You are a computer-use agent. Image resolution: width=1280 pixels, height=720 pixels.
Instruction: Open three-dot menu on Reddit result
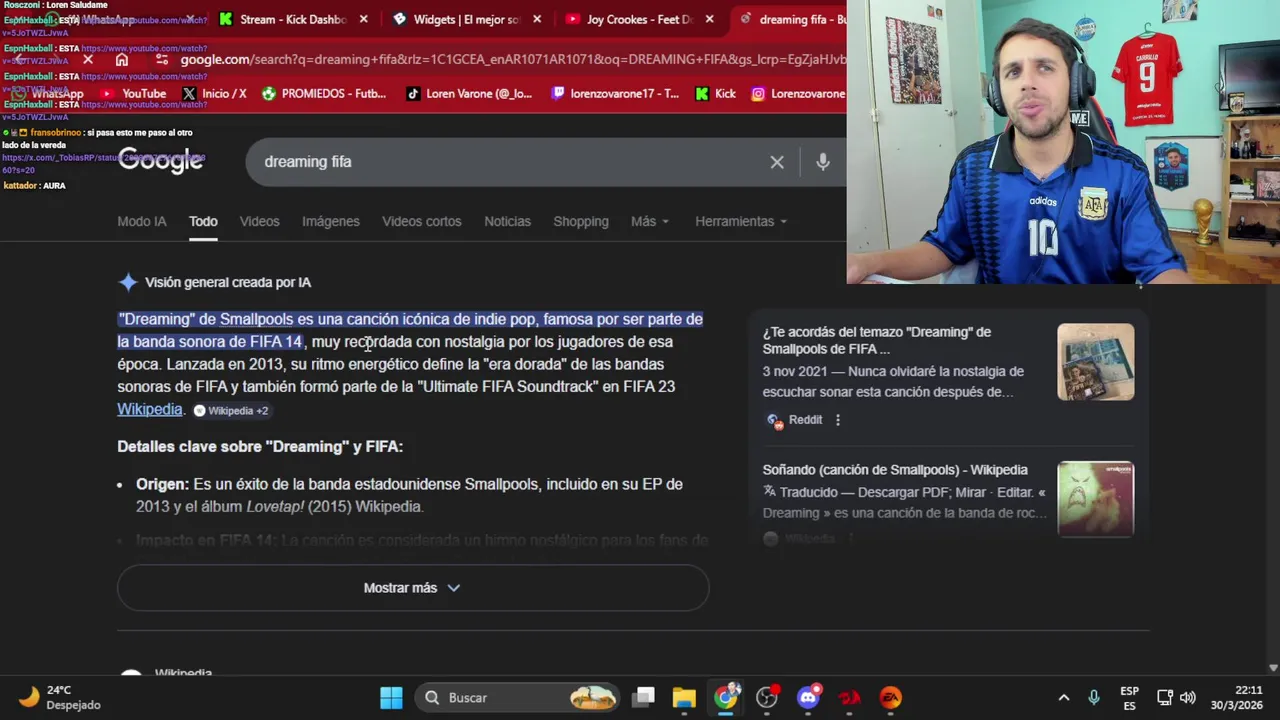click(x=838, y=420)
